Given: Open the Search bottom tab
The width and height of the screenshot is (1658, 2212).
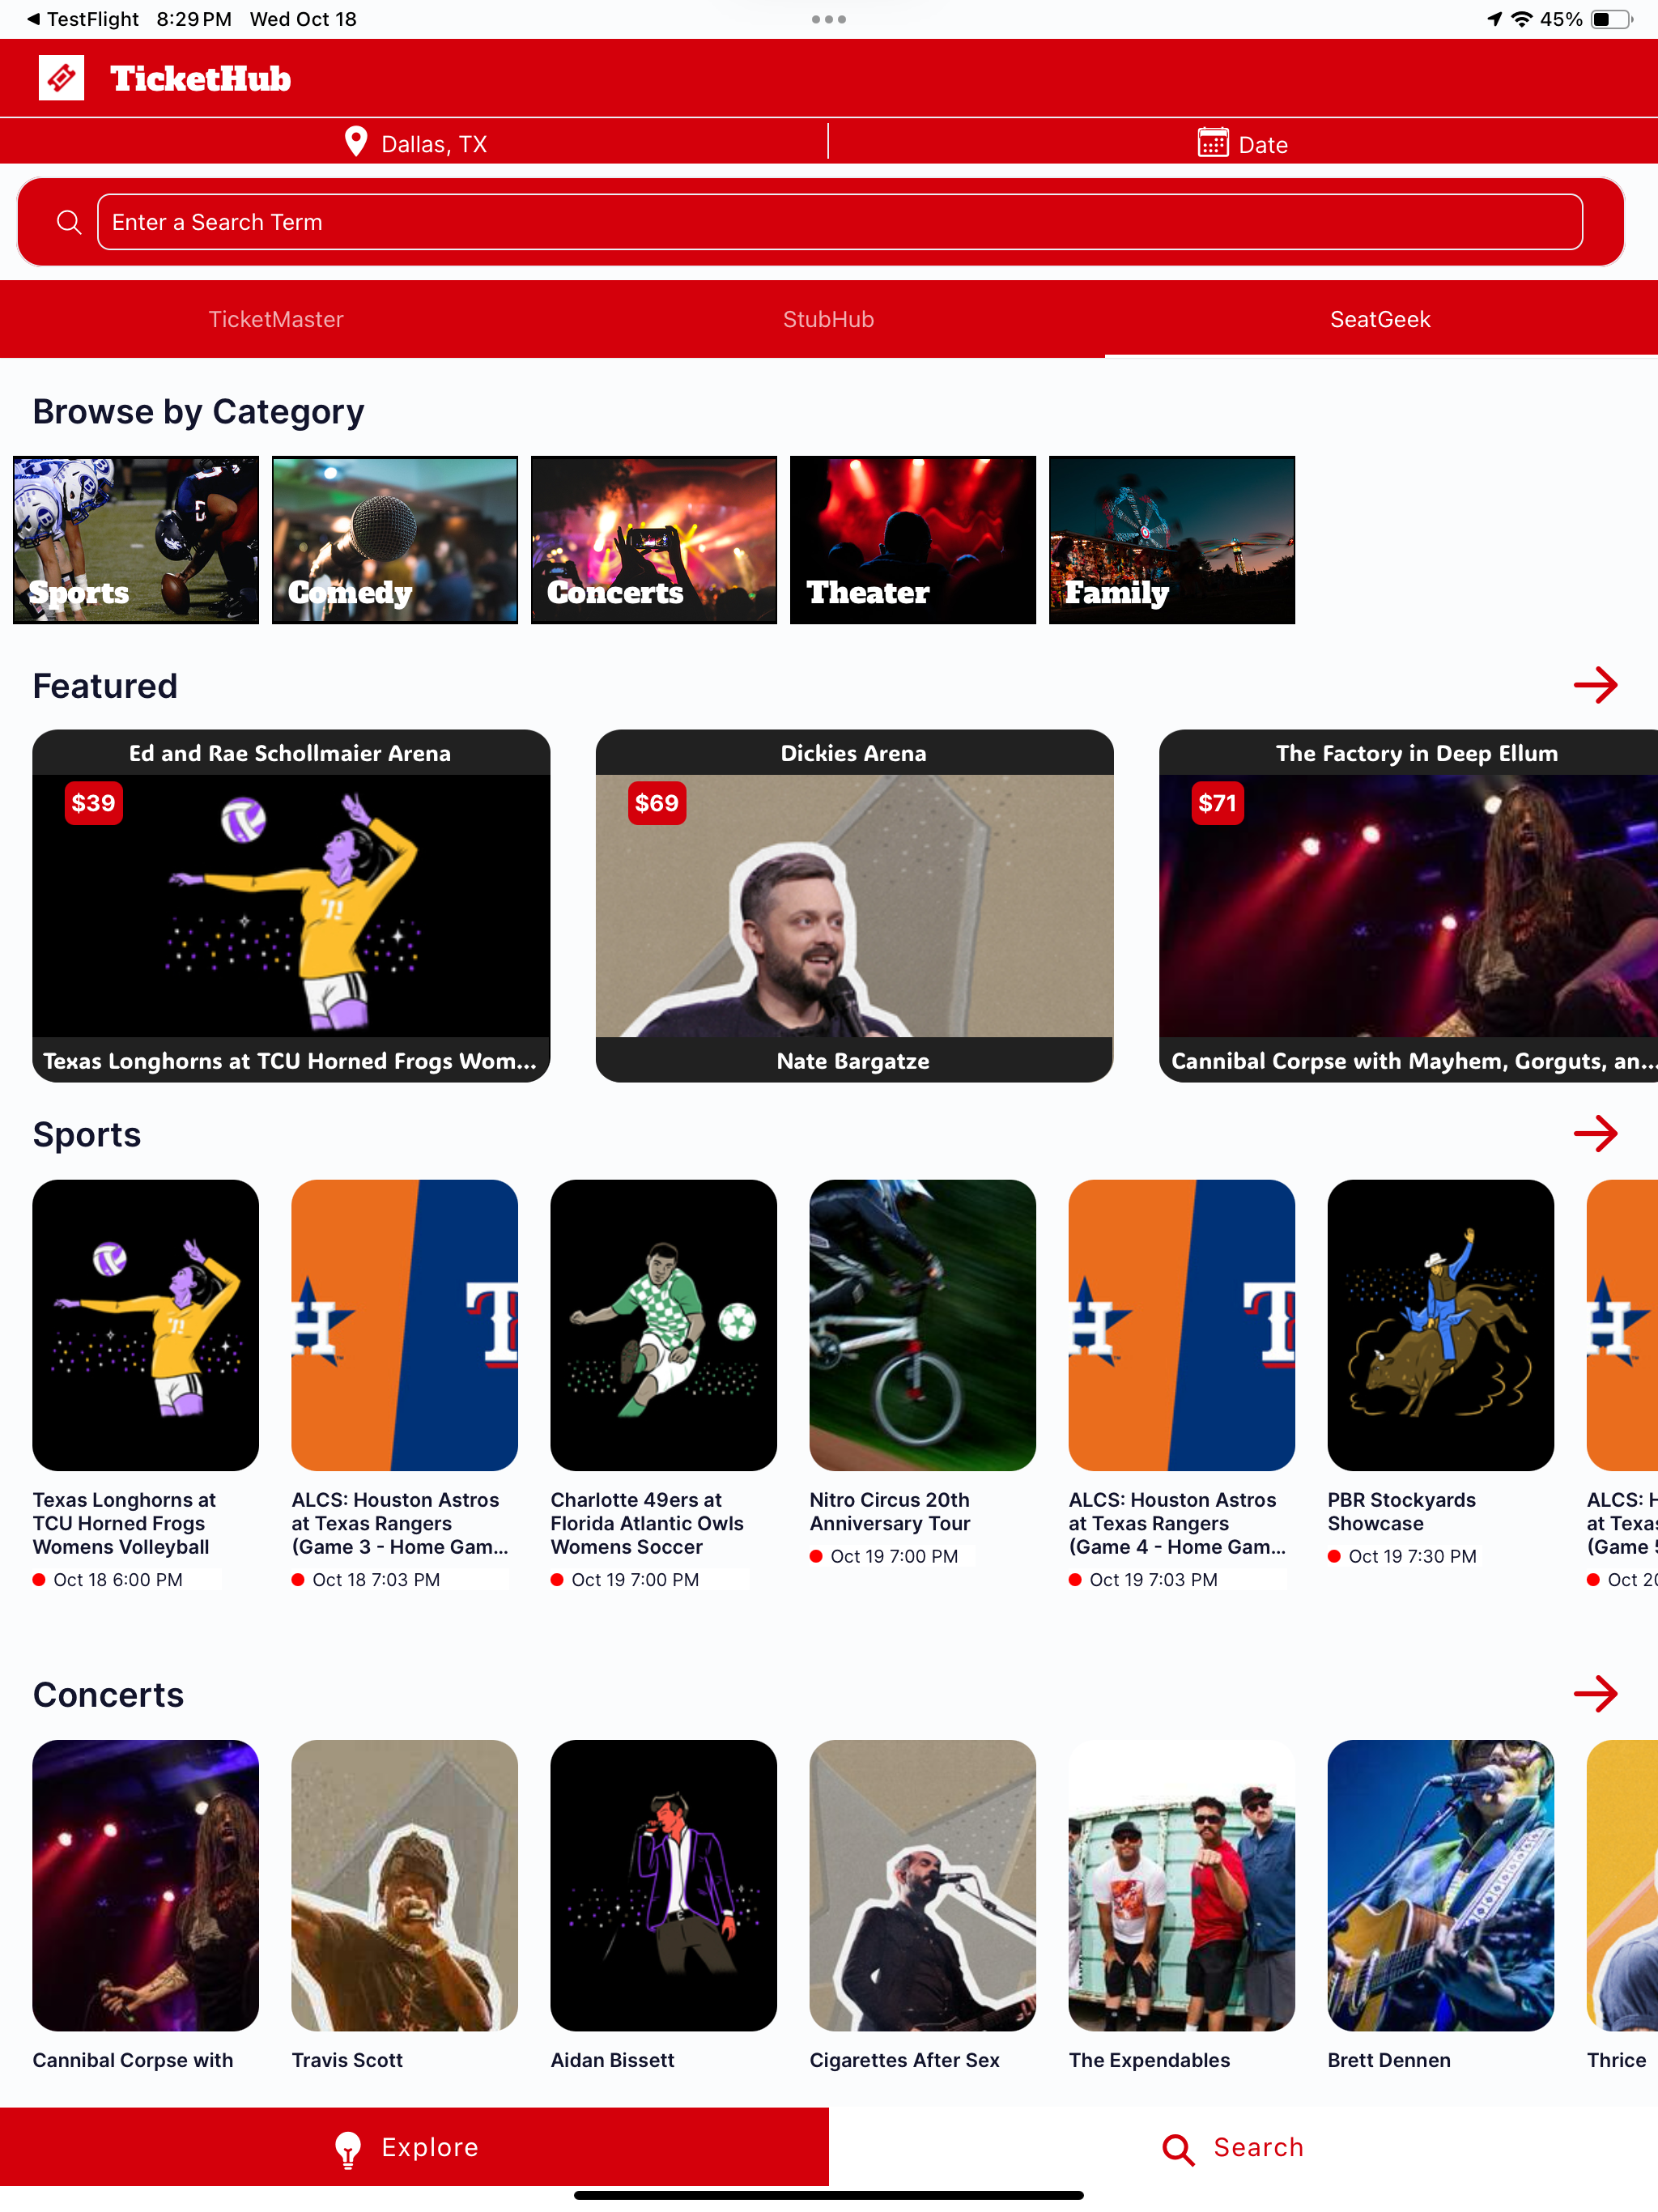Looking at the screenshot, I should (1243, 2147).
